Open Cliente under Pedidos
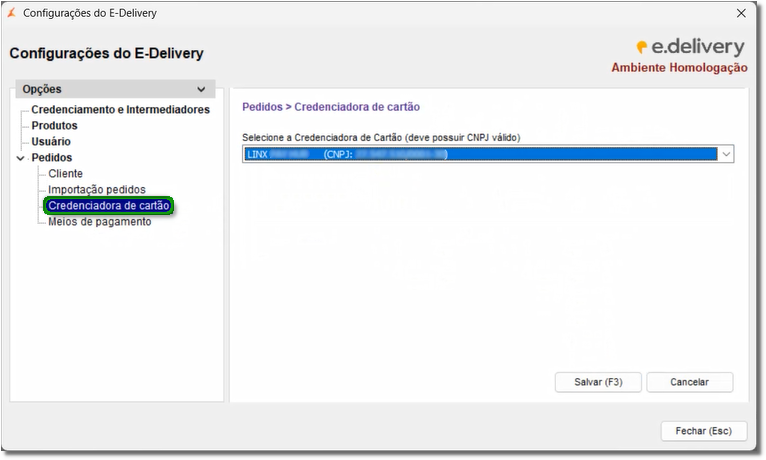This screenshot has width=766, height=460. coord(65,174)
